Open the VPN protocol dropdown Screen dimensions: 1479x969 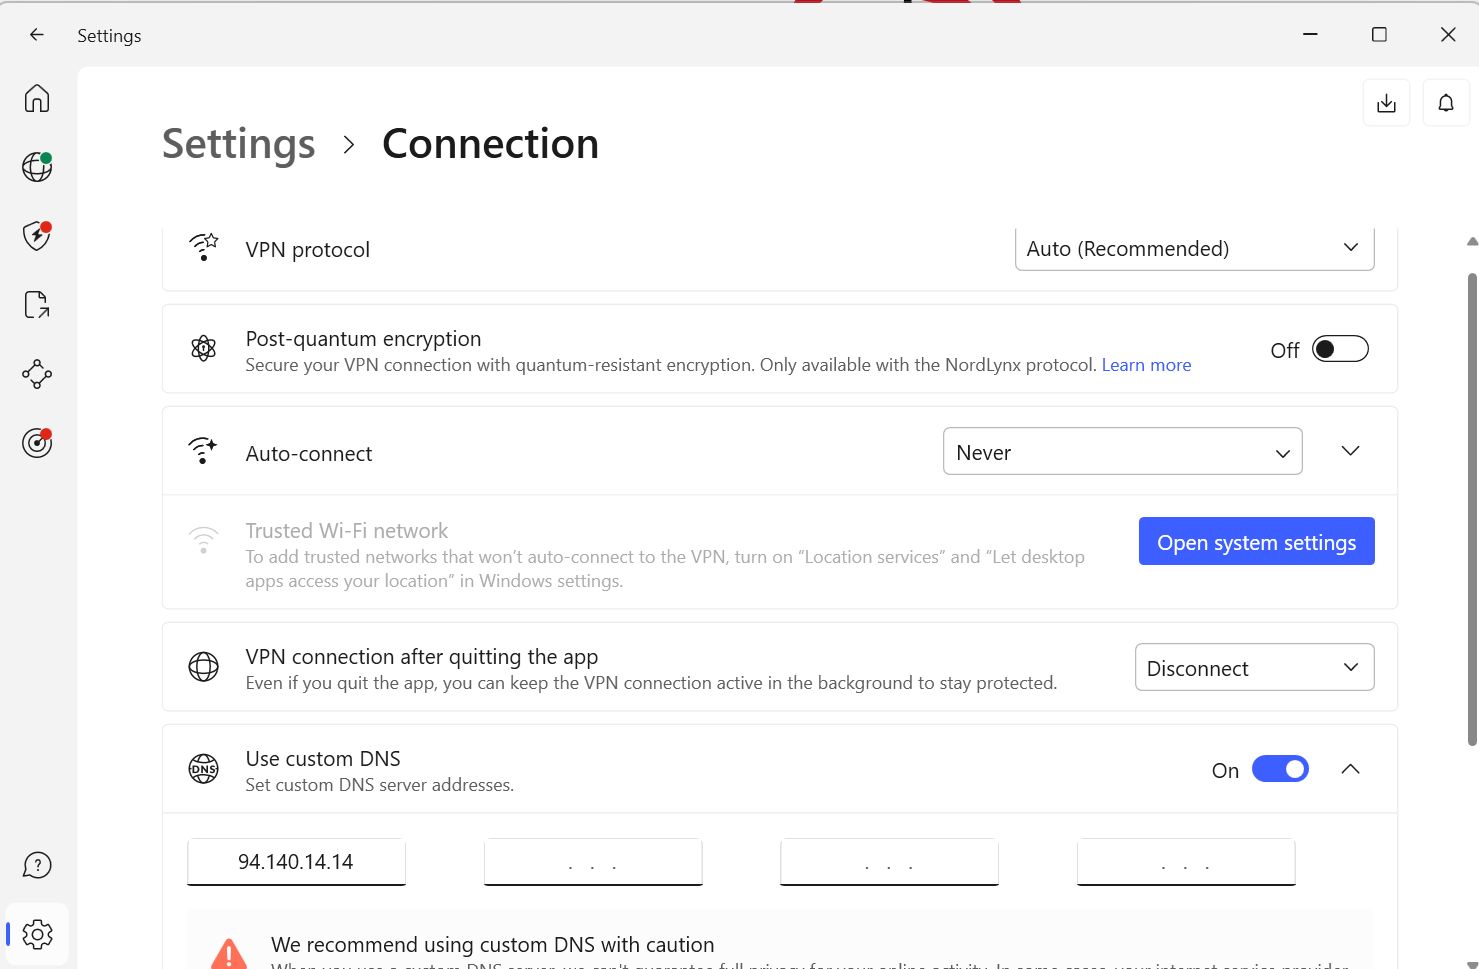(1194, 249)
